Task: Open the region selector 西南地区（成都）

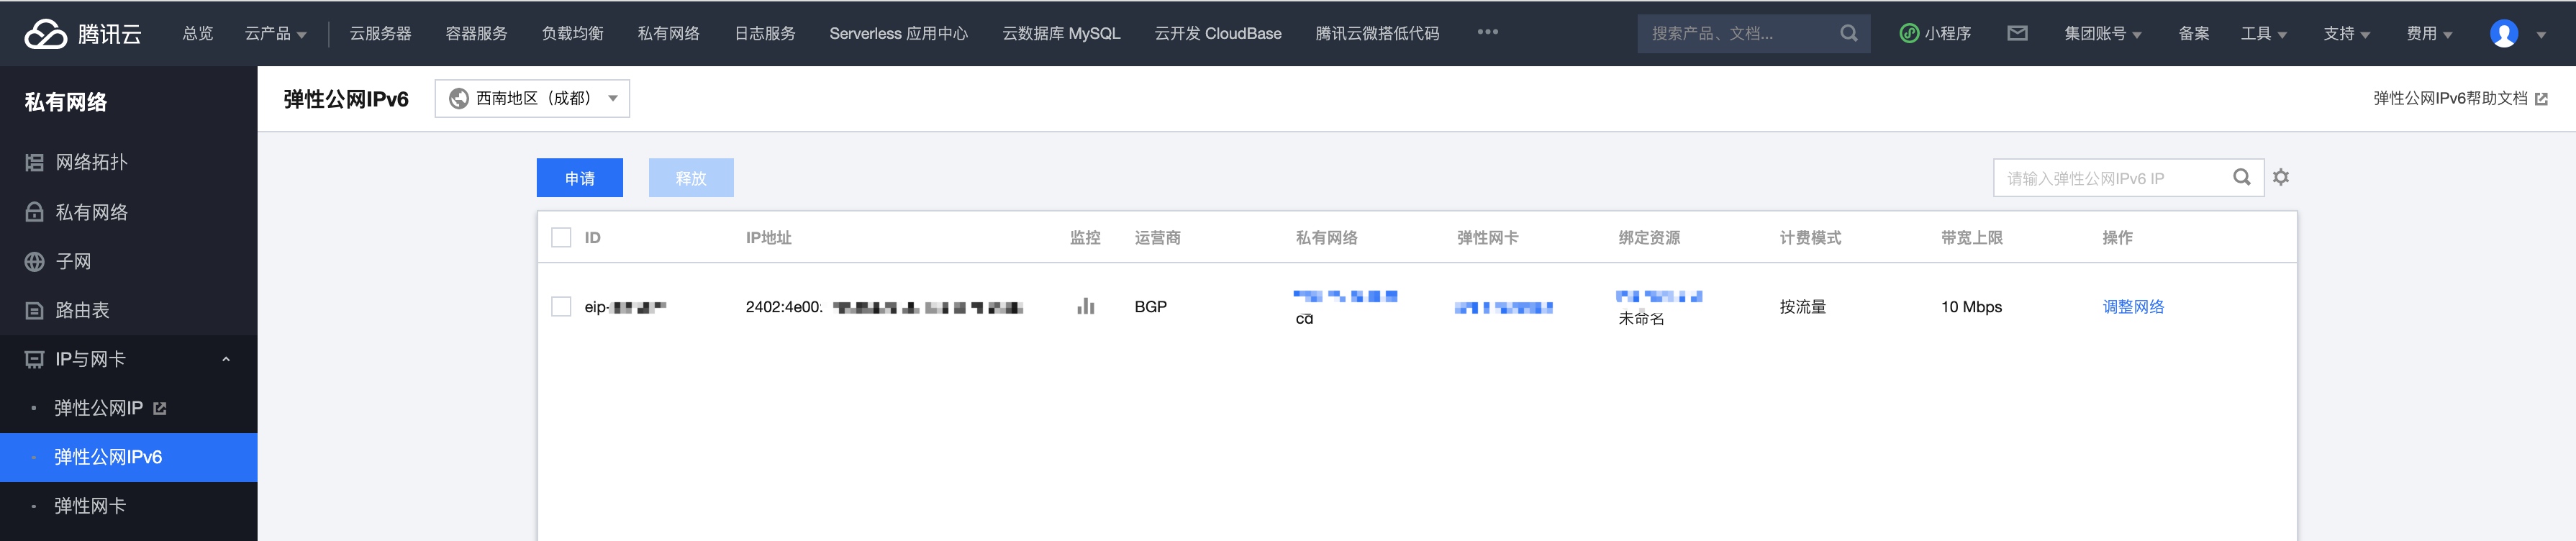Action: coord(532,98)
